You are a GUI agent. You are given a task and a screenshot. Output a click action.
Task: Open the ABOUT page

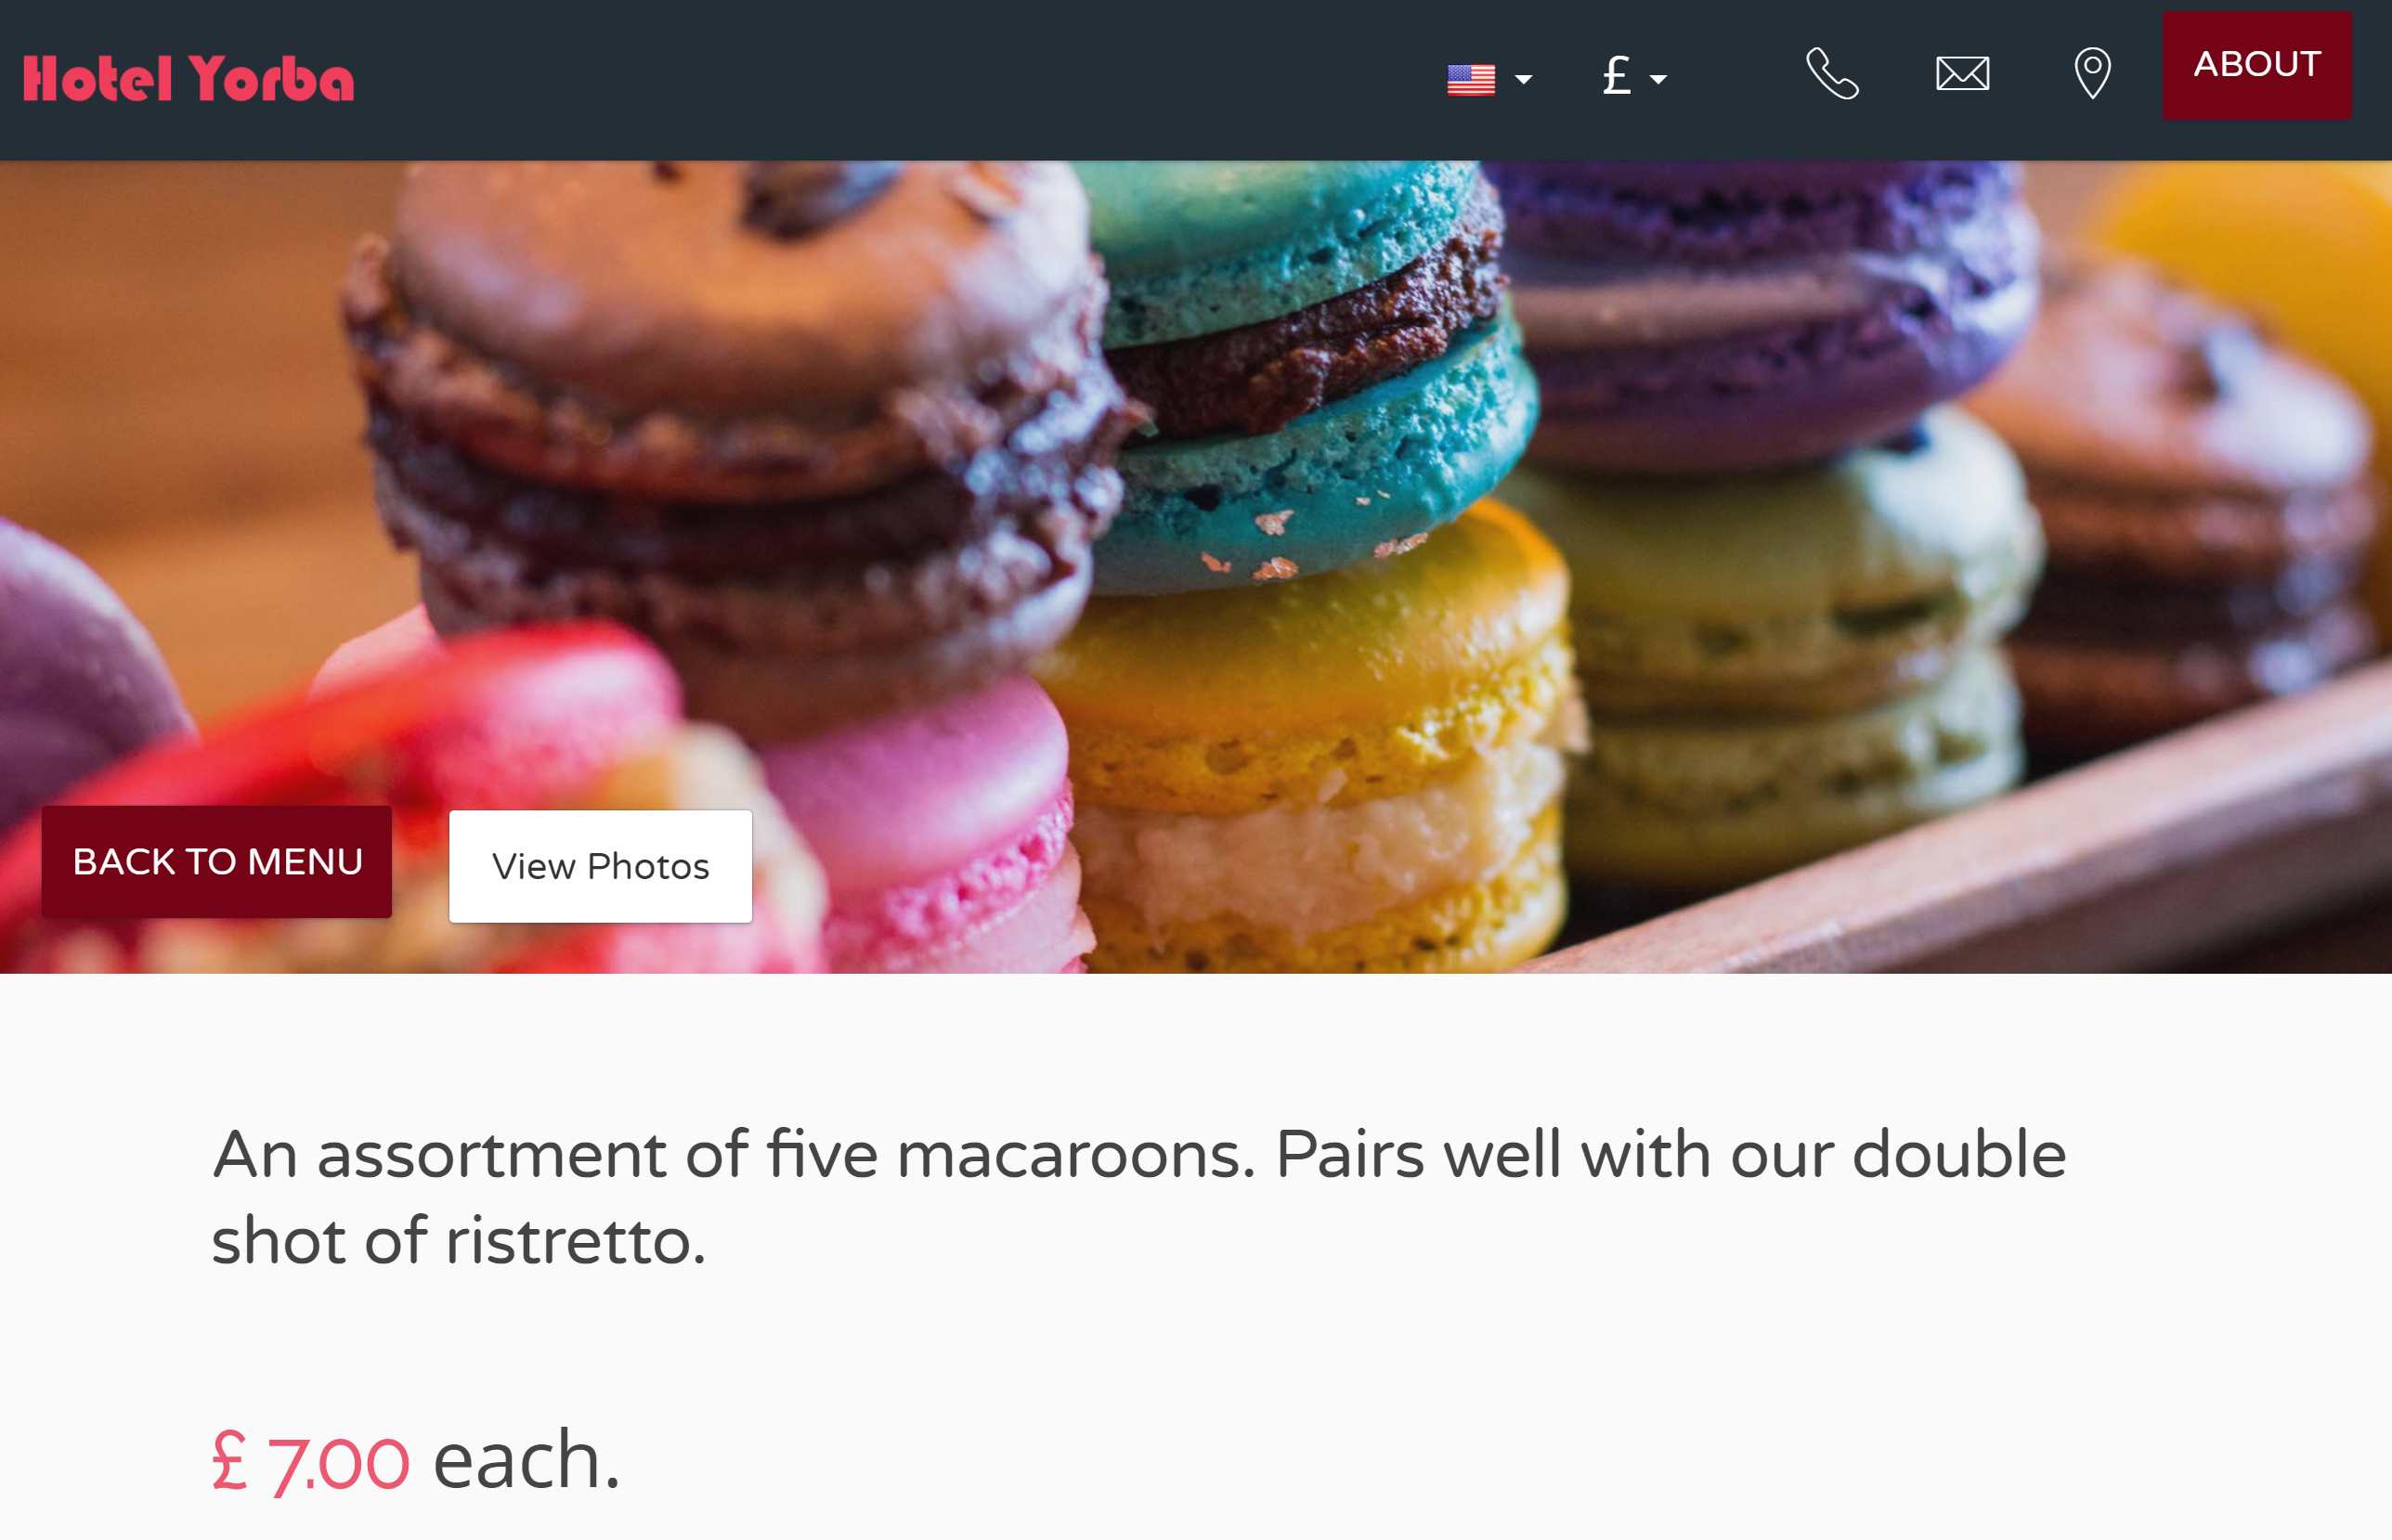click(x=2259, y=64)
